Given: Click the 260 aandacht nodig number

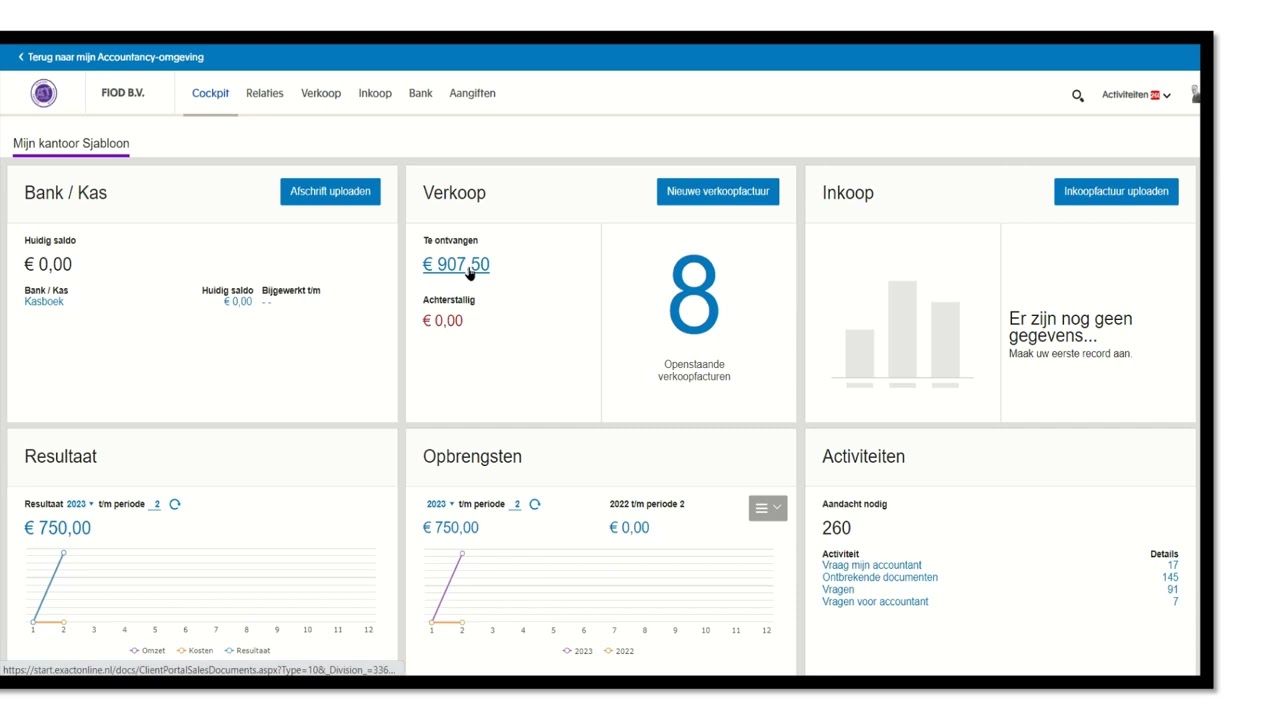Looking at the screenshot, I should click(836, 528).
